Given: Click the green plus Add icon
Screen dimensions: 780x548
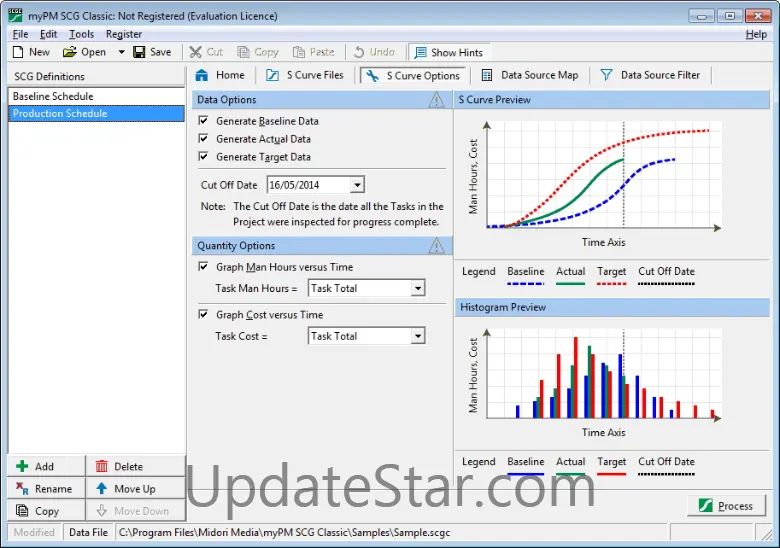Looking at the screenshot, I should 23,466.
